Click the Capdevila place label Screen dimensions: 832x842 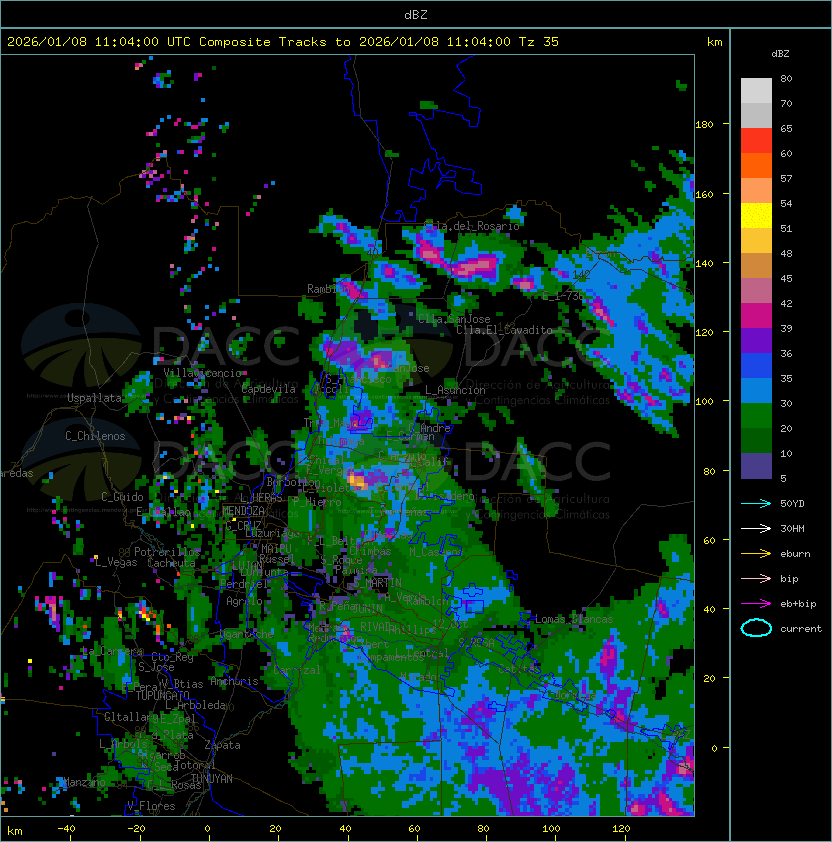pyautogui.click(x=269, y=389)
